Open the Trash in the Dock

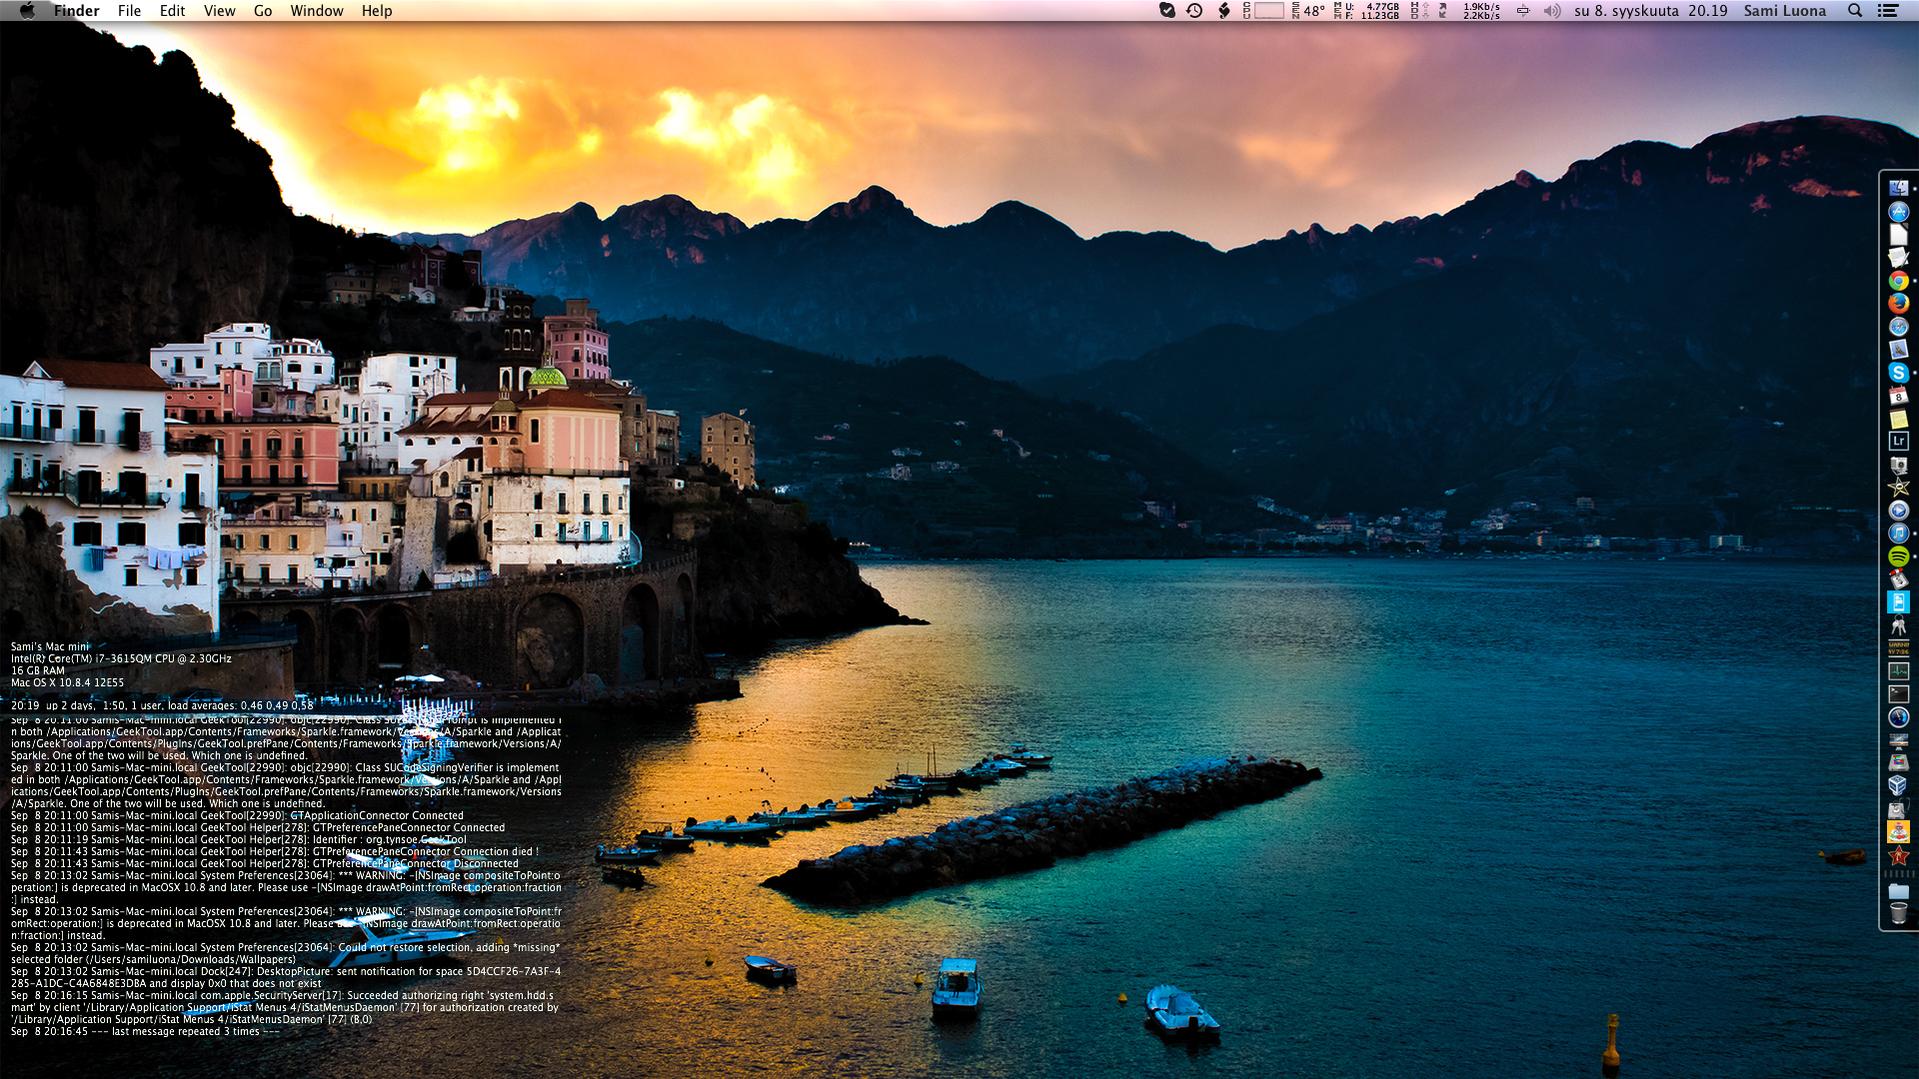click(1898, 913)
